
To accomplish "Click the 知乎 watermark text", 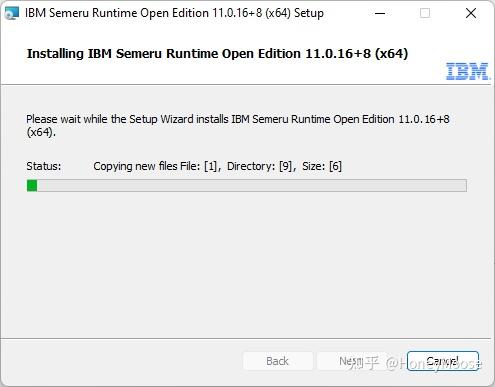I will coord(364,363).
